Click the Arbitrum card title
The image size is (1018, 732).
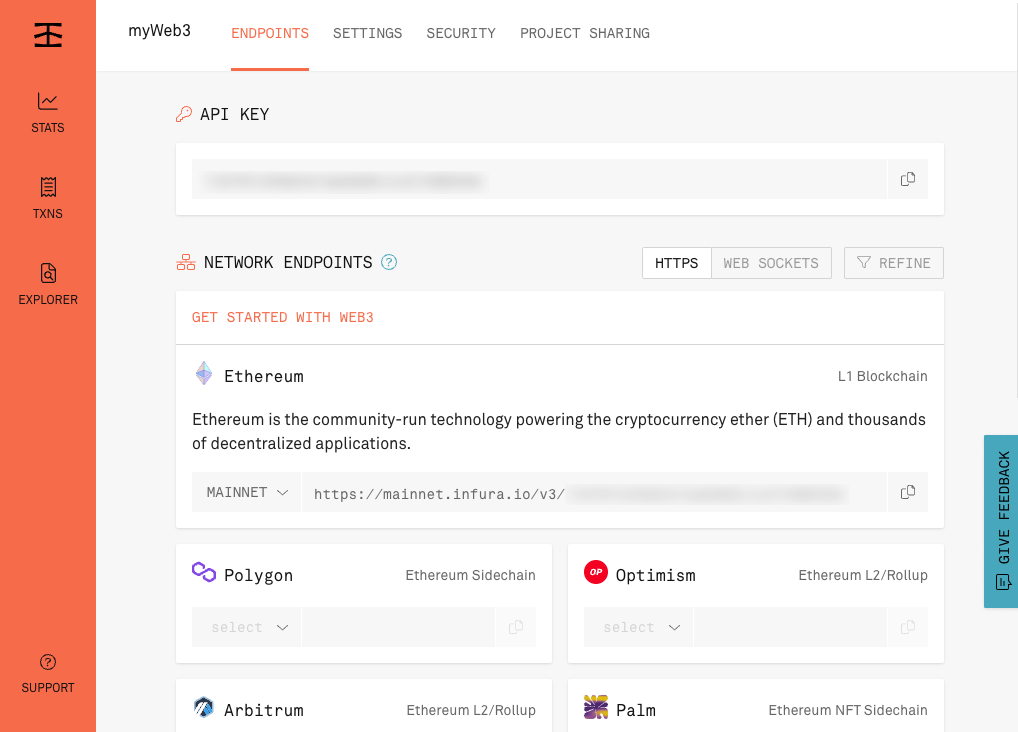tap(264, 711)
